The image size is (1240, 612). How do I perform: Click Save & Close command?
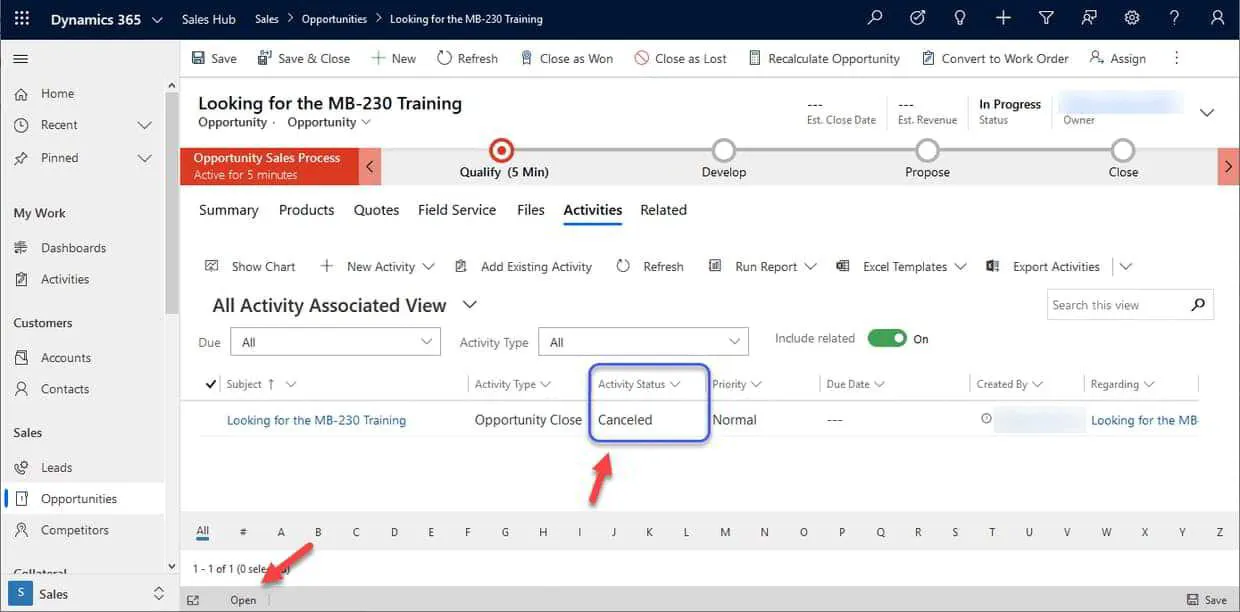pos(304,58)
